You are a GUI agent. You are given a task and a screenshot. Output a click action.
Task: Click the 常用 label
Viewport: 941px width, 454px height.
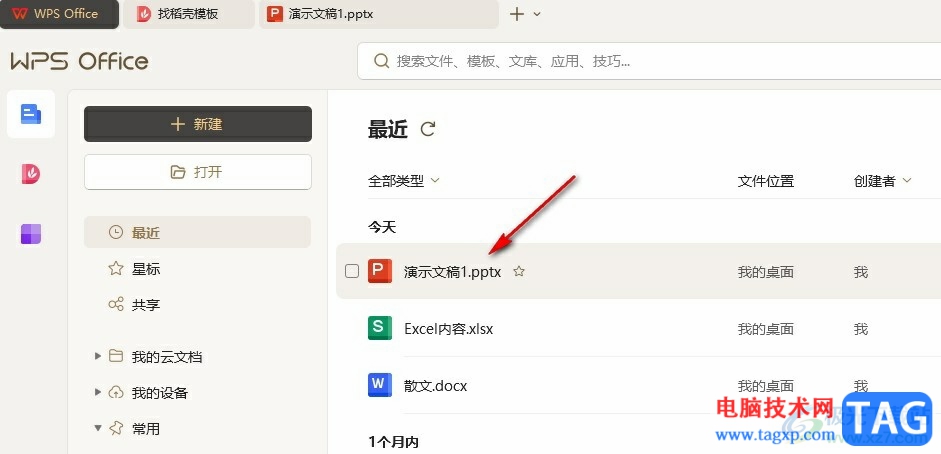click(x=146, y=429)
